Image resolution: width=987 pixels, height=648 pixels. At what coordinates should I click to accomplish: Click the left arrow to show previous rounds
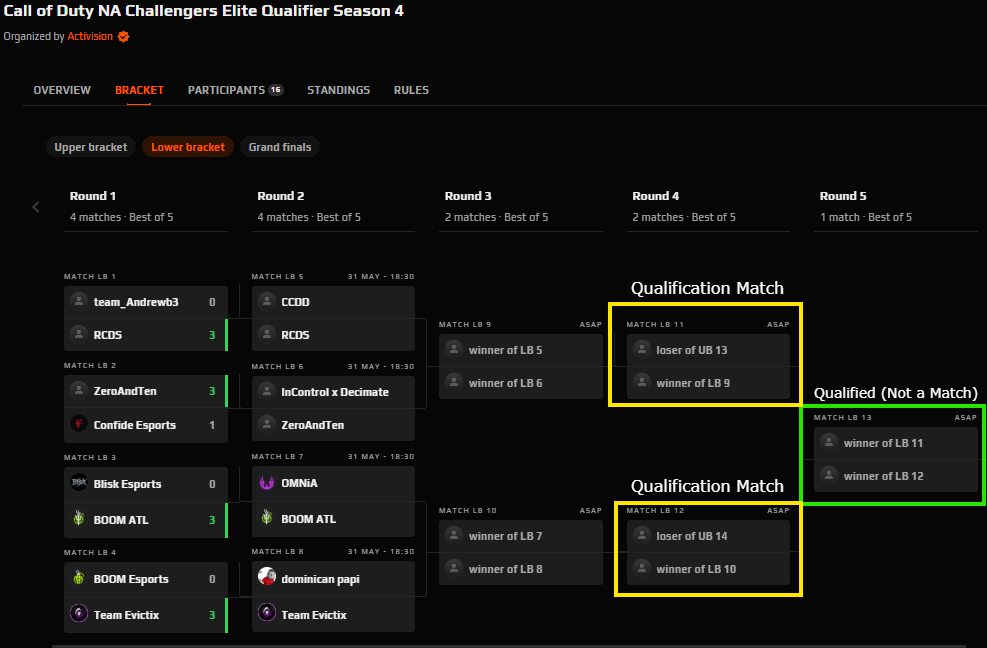coord(36,207)
